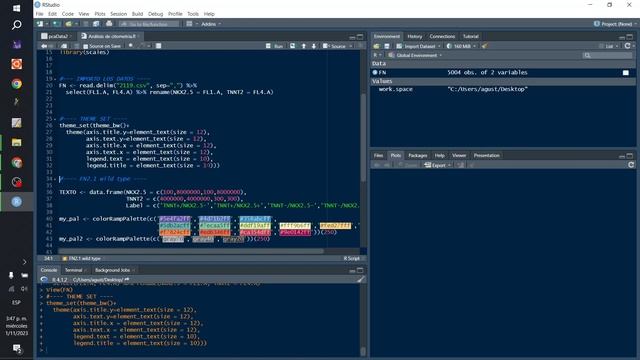Open section navigator FN2.1 wild type
Viewport: 640px width, 360px height.
click(x=84, y=258)
